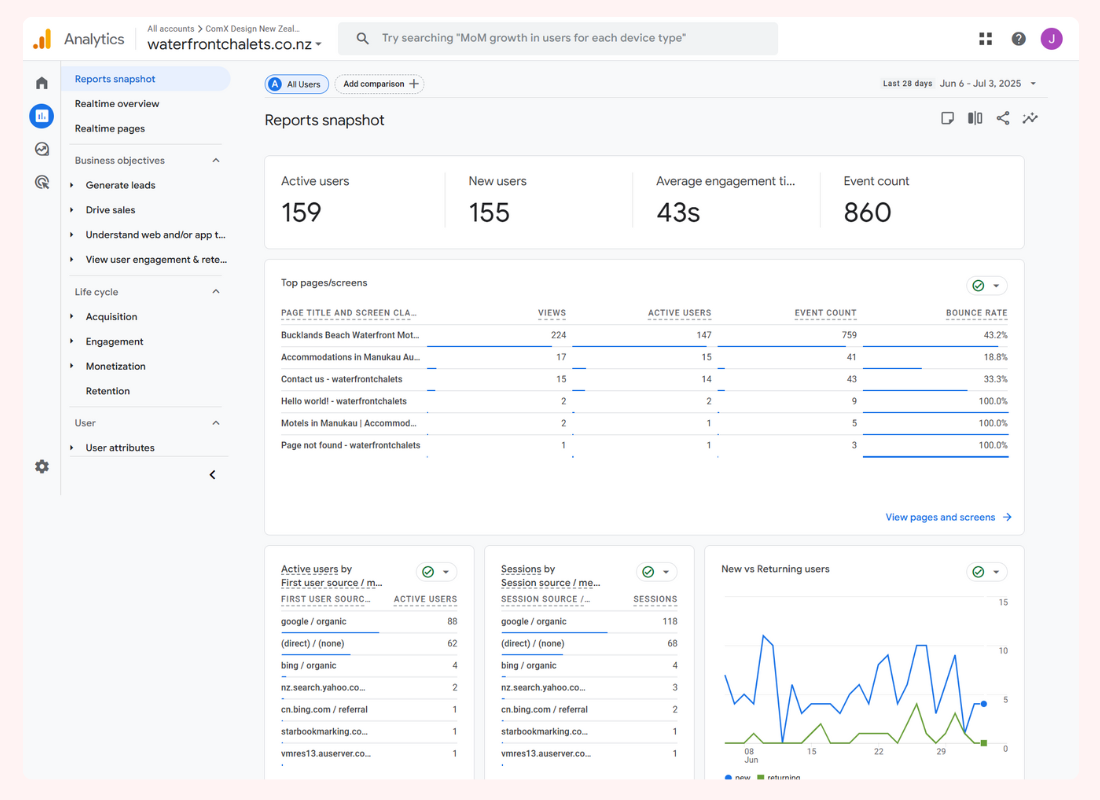
Task: Open the Help question mark icon
Action: point(1019,39)
